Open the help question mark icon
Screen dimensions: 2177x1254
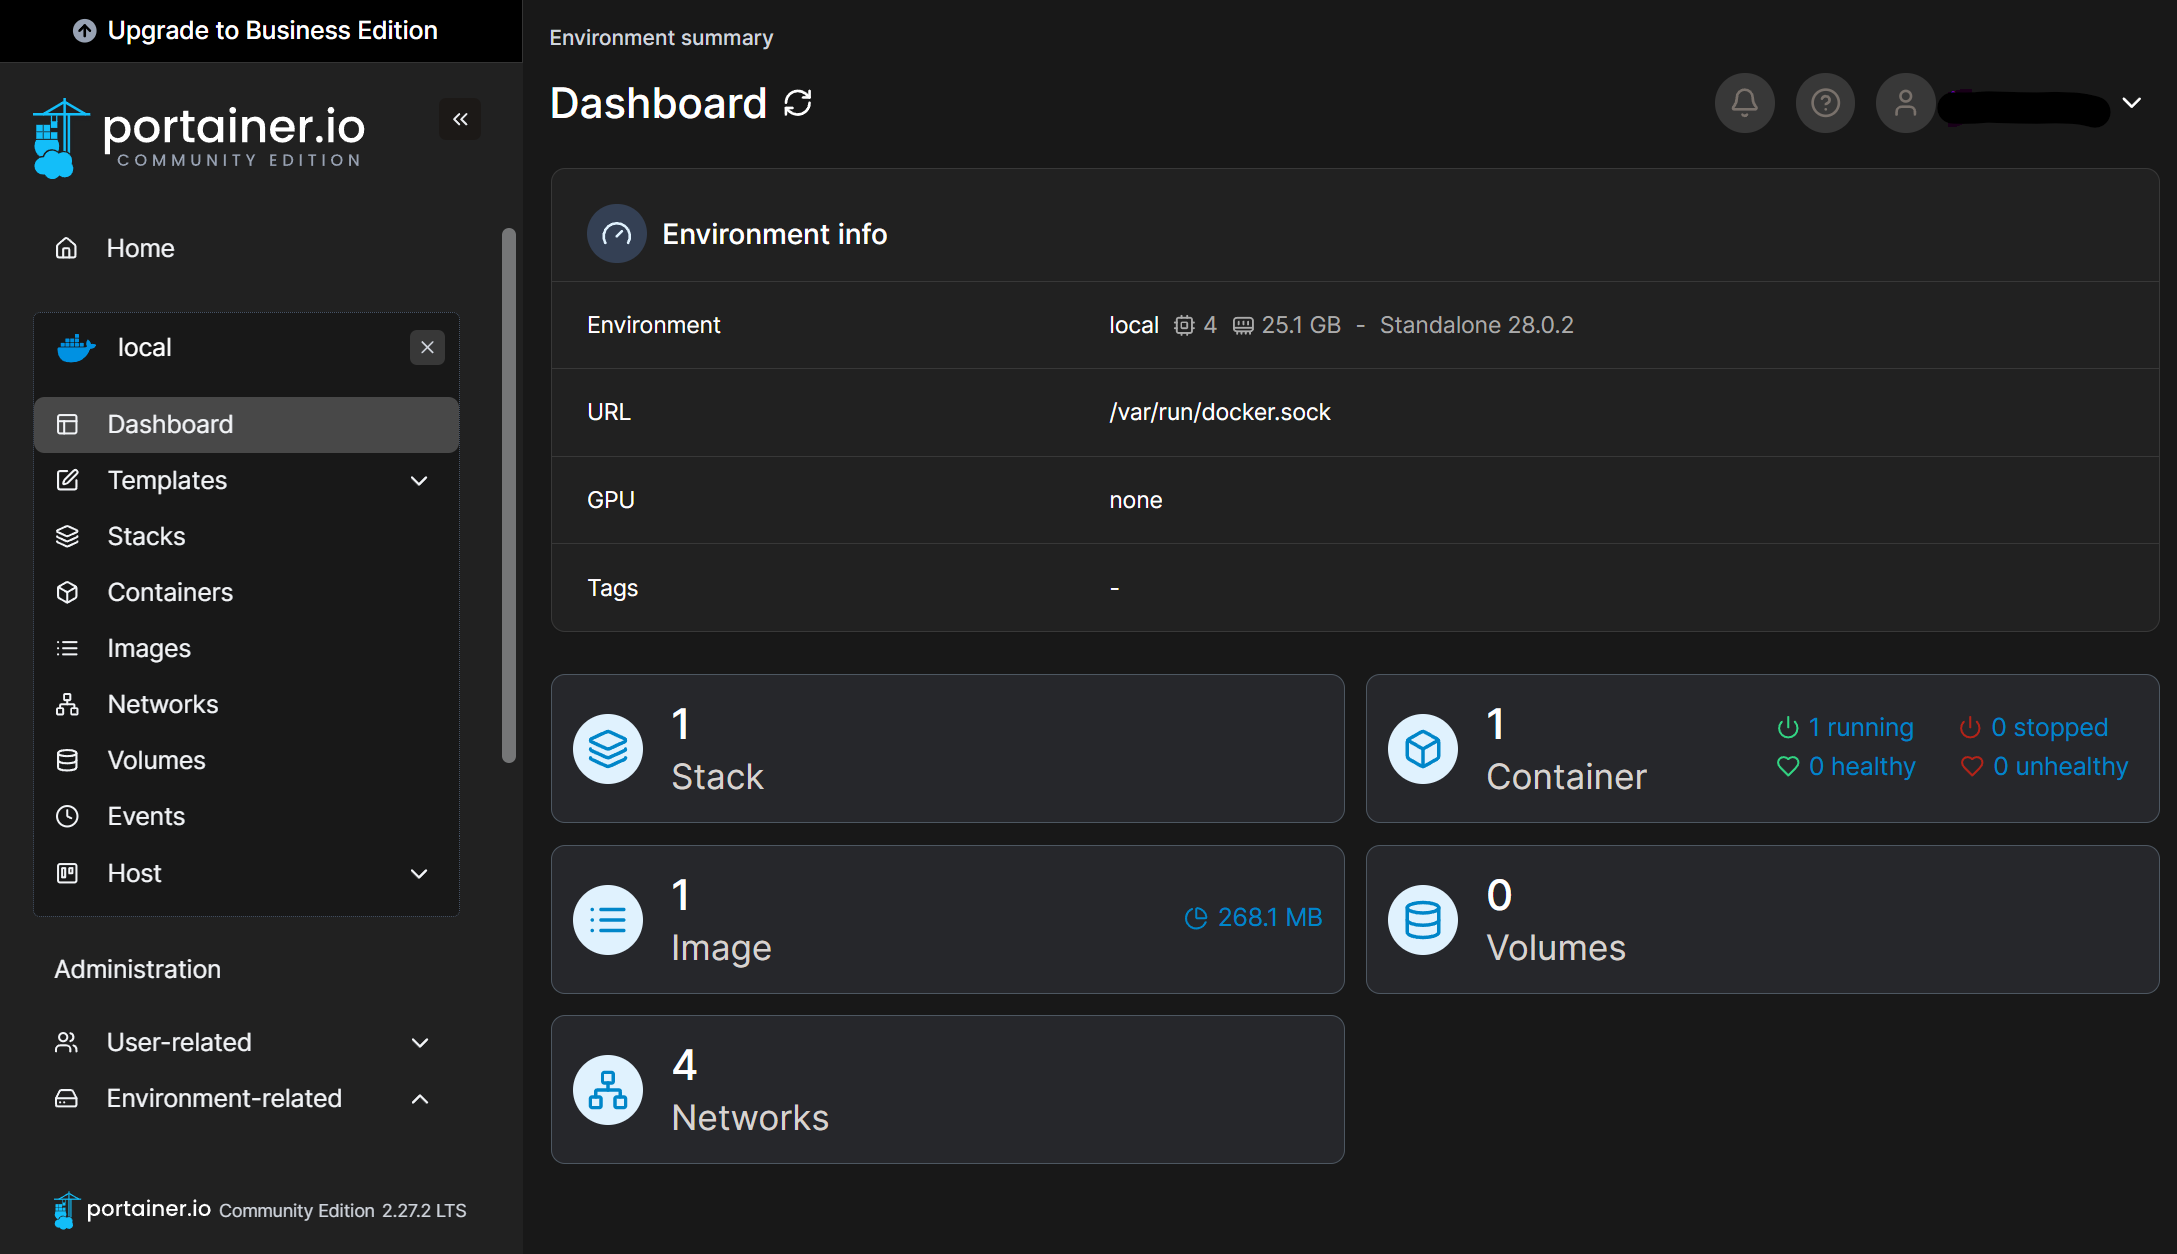click(1825, 103)
